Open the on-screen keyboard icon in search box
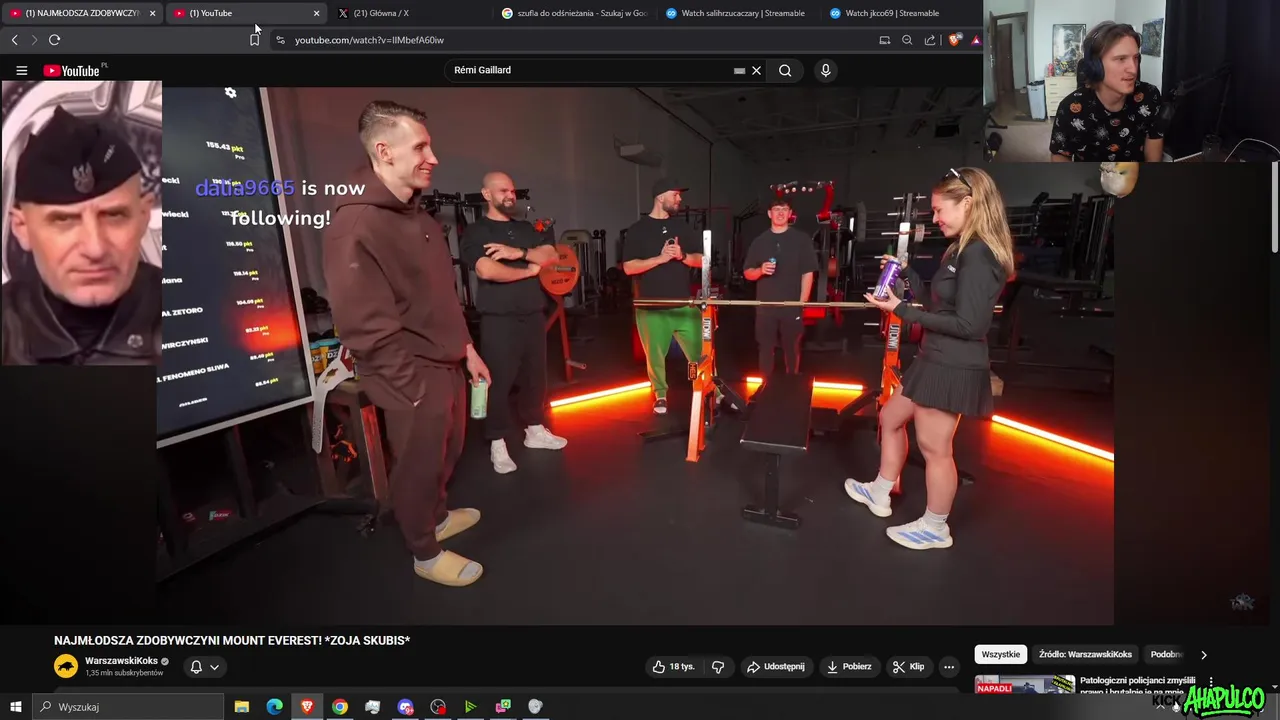1280x720 pixels. pos(739,71)
